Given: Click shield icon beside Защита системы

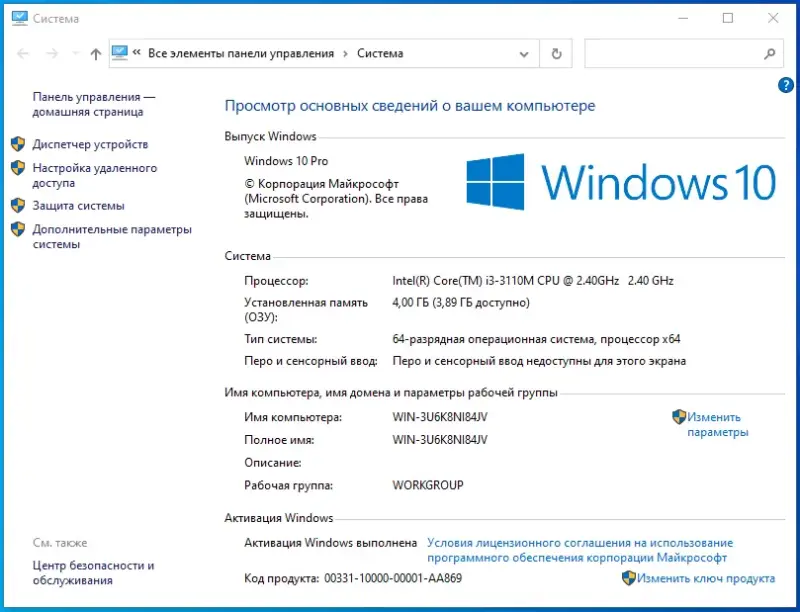Looking at the screenshot, I should pyautogui.click(x=18, y=206).
